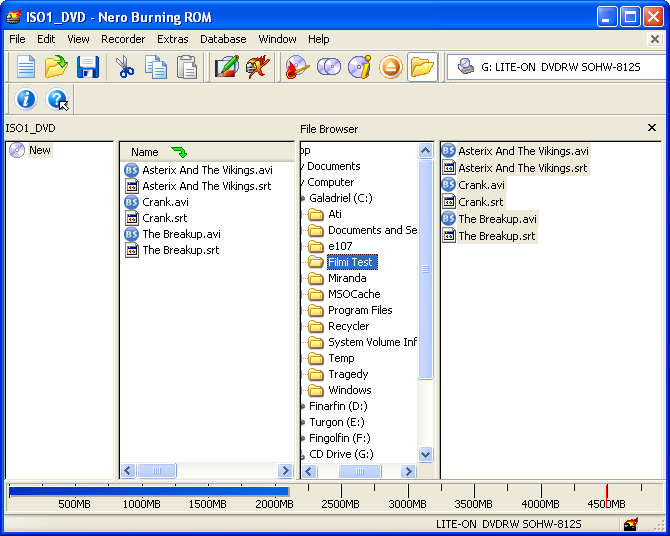Select the Galadriel (C:) drive in tree
Screen dimensions: 670x536
click(341, 198)
